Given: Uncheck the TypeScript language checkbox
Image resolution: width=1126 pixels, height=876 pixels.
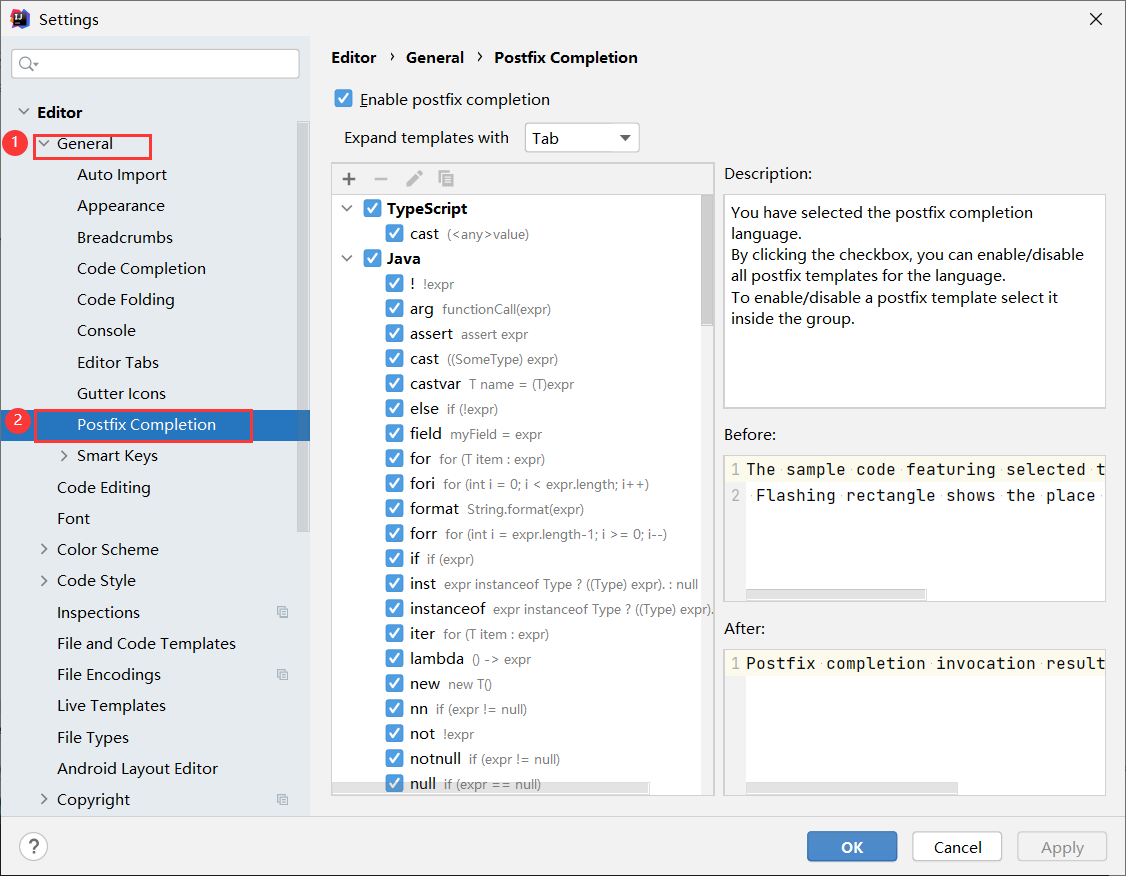Looking at the screenshot, I should [373, 209].
